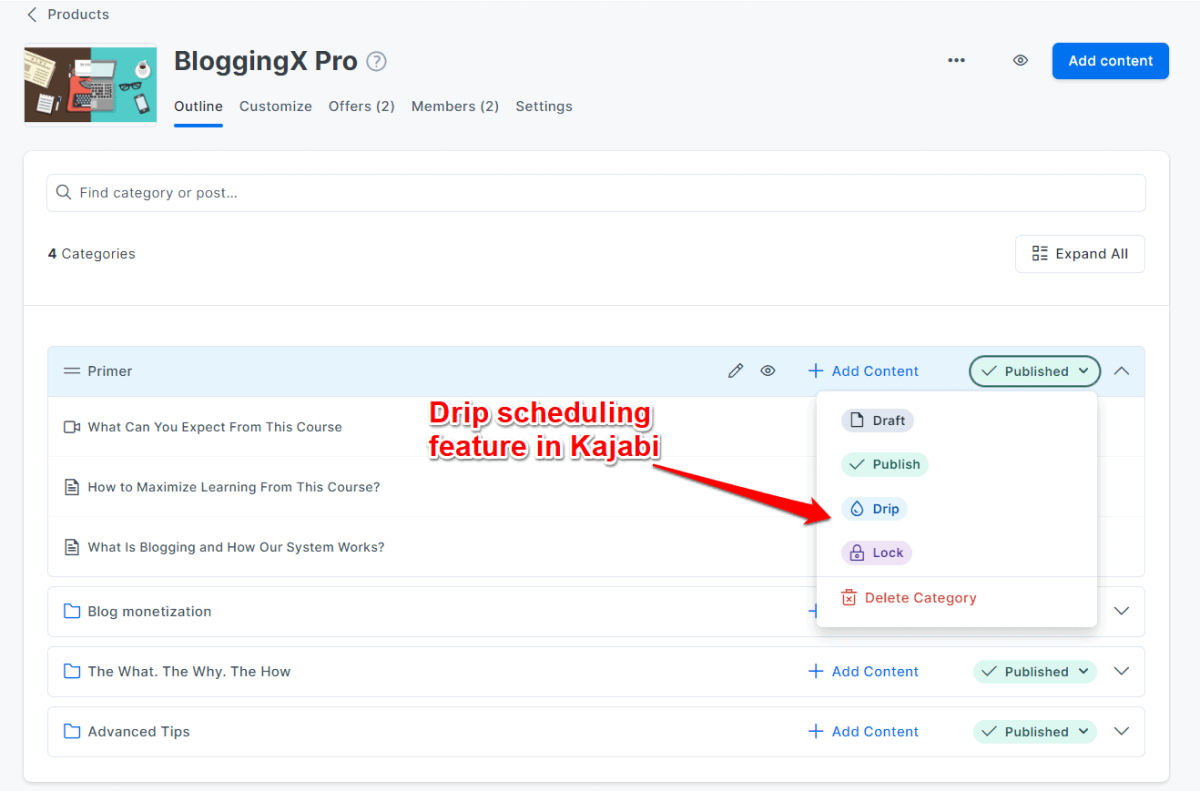Click folder icon of The What. The Why. category
Viewport: 1200px width, 791px height.
point(72,671)
